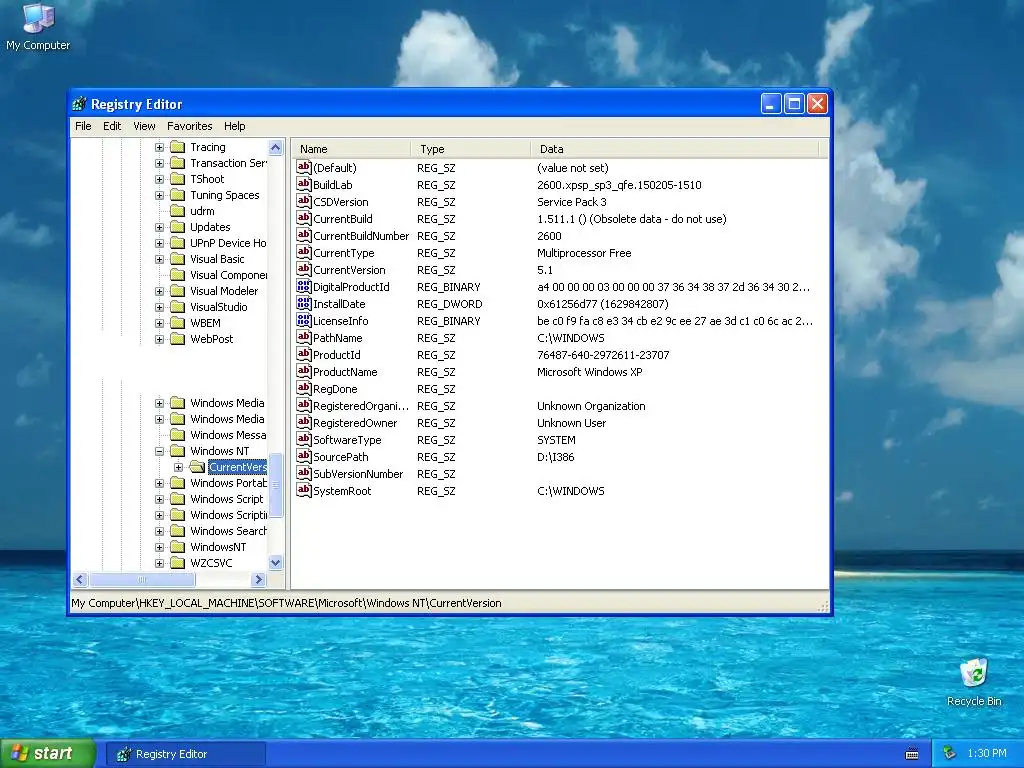
Task: Select the Transaction Server key
Action: tap(228, 163)
